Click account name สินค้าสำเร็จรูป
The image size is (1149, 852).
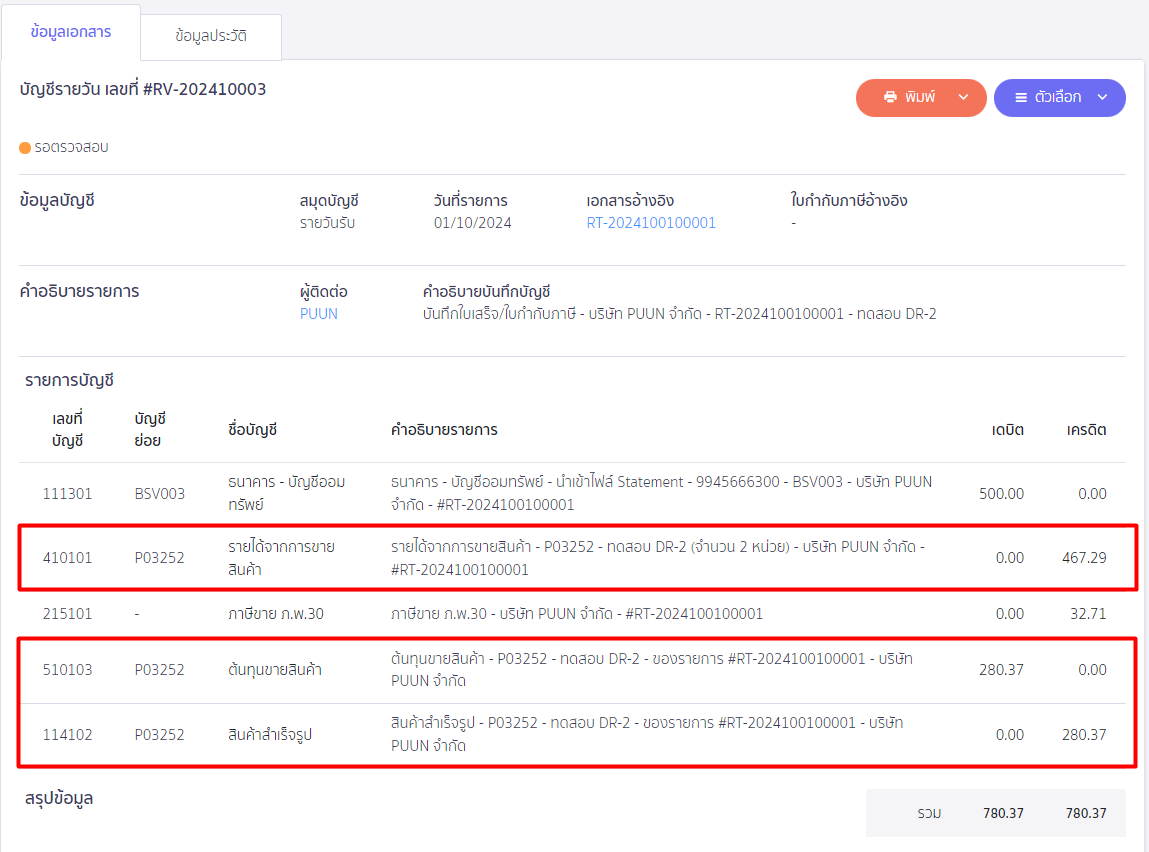click(x=270, y=735)
